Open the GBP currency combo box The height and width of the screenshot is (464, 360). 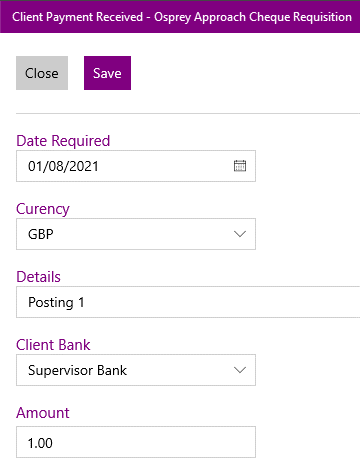click(x=136, y=234)
